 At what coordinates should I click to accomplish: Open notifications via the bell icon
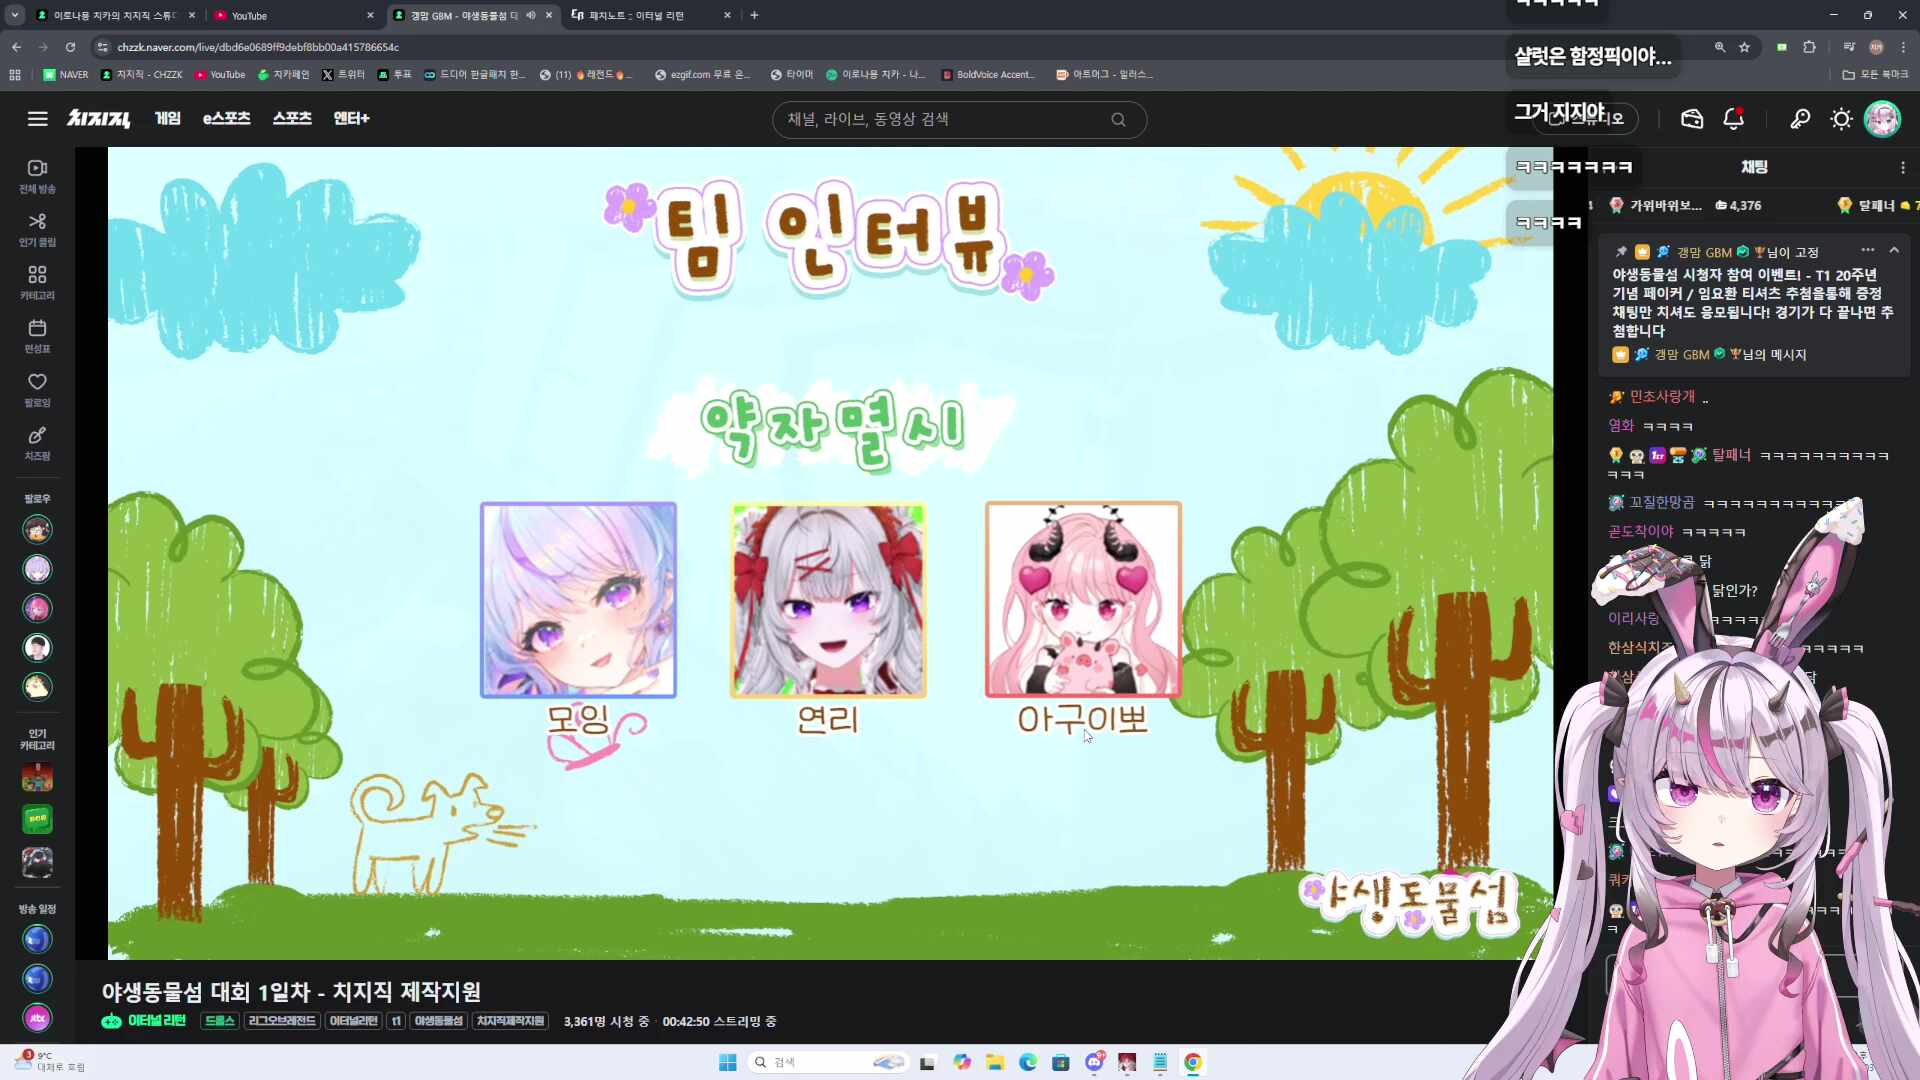tap(1733, 118)
